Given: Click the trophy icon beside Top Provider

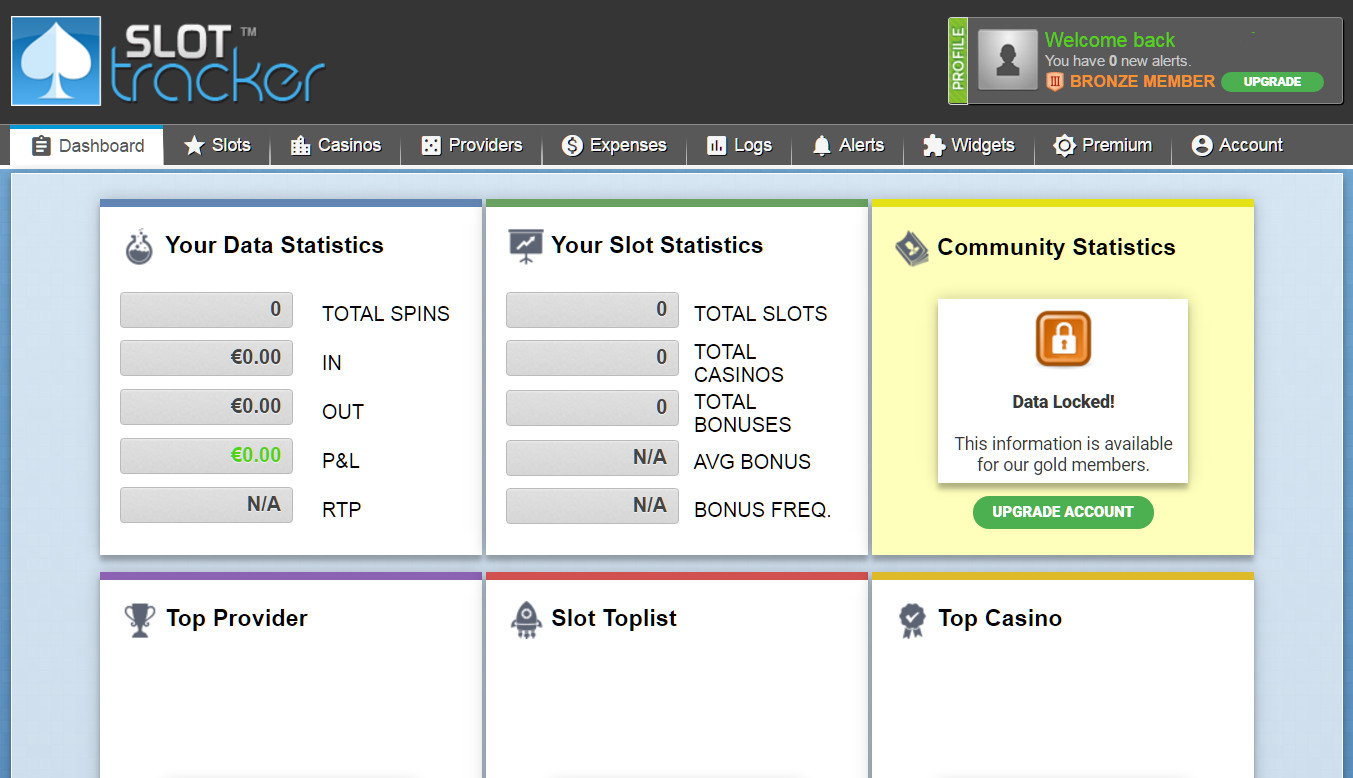Looking at the screenshot, I should [140, 619].
